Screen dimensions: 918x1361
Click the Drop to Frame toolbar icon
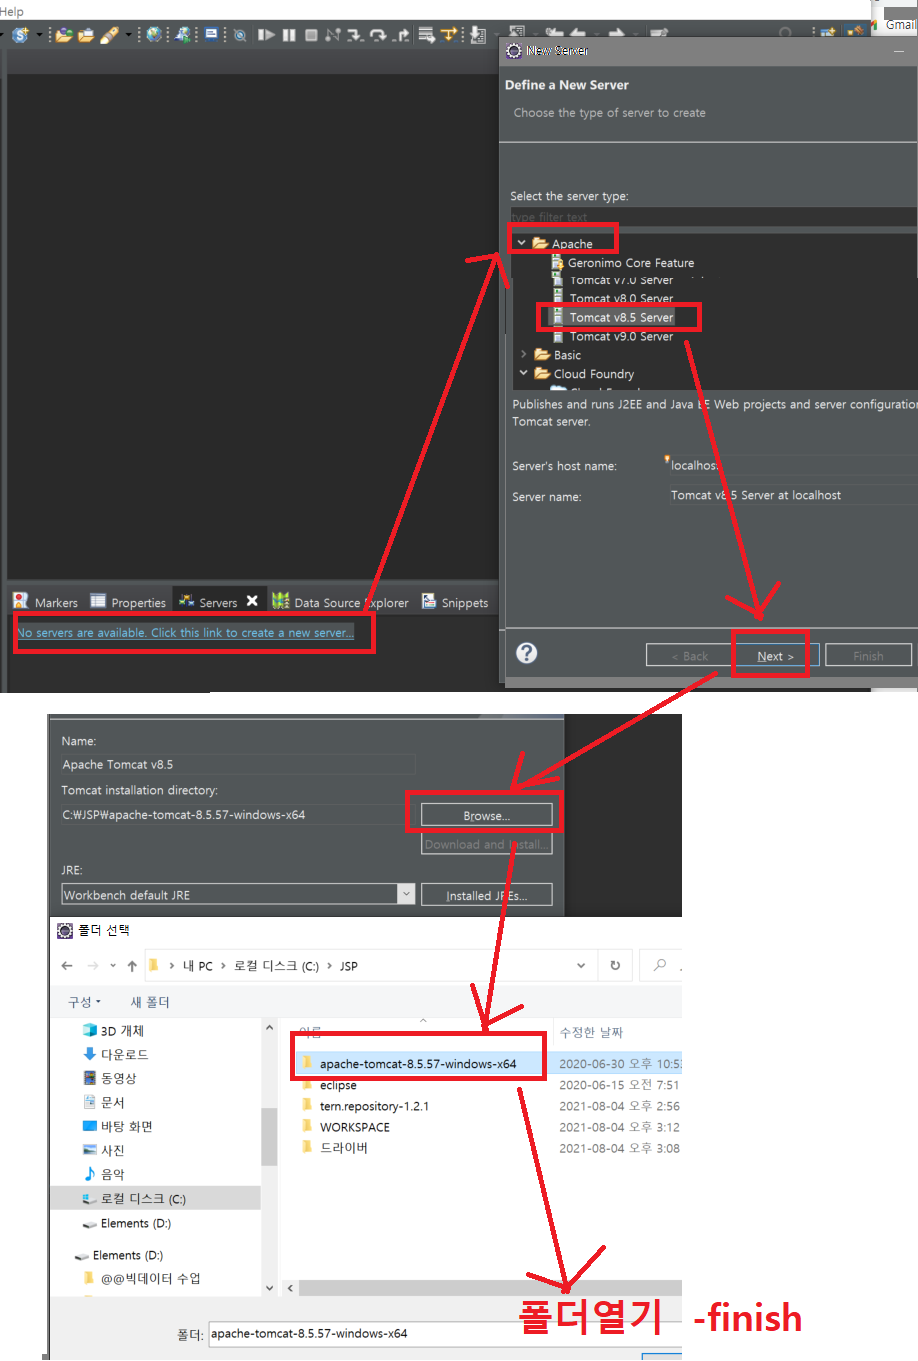[x=426, y=35]
